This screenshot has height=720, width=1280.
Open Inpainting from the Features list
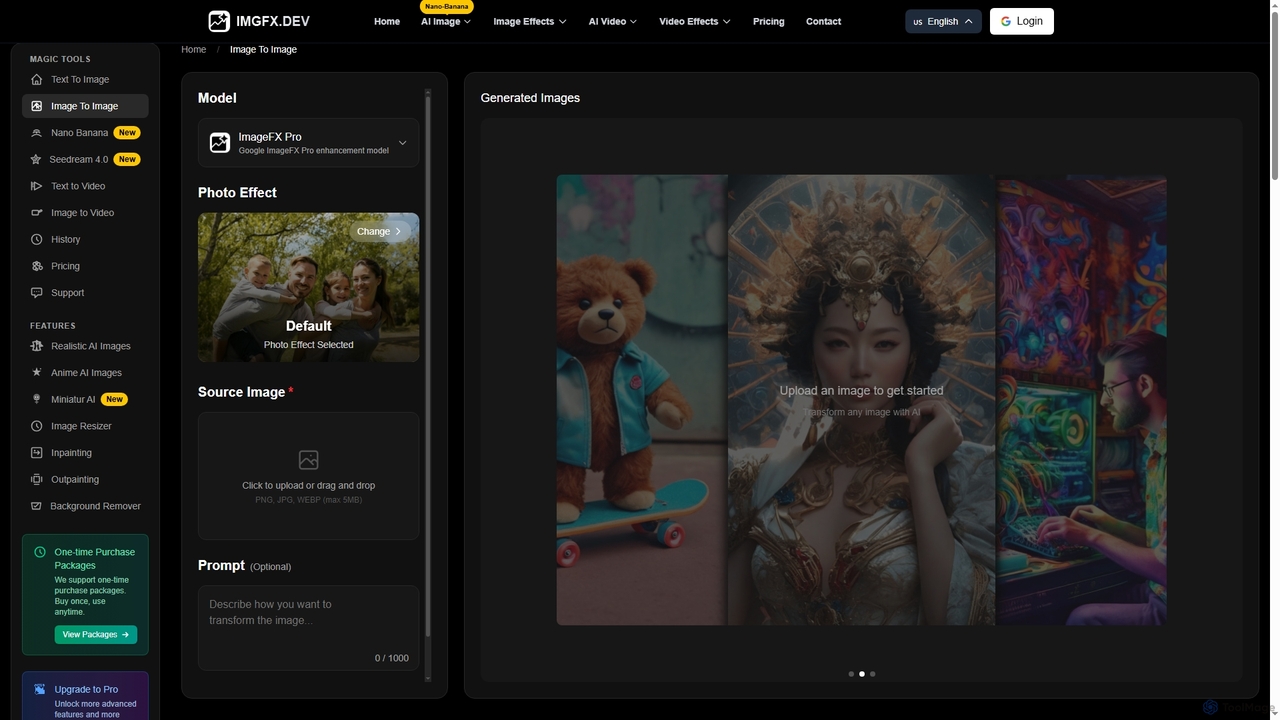coord(85,452)
